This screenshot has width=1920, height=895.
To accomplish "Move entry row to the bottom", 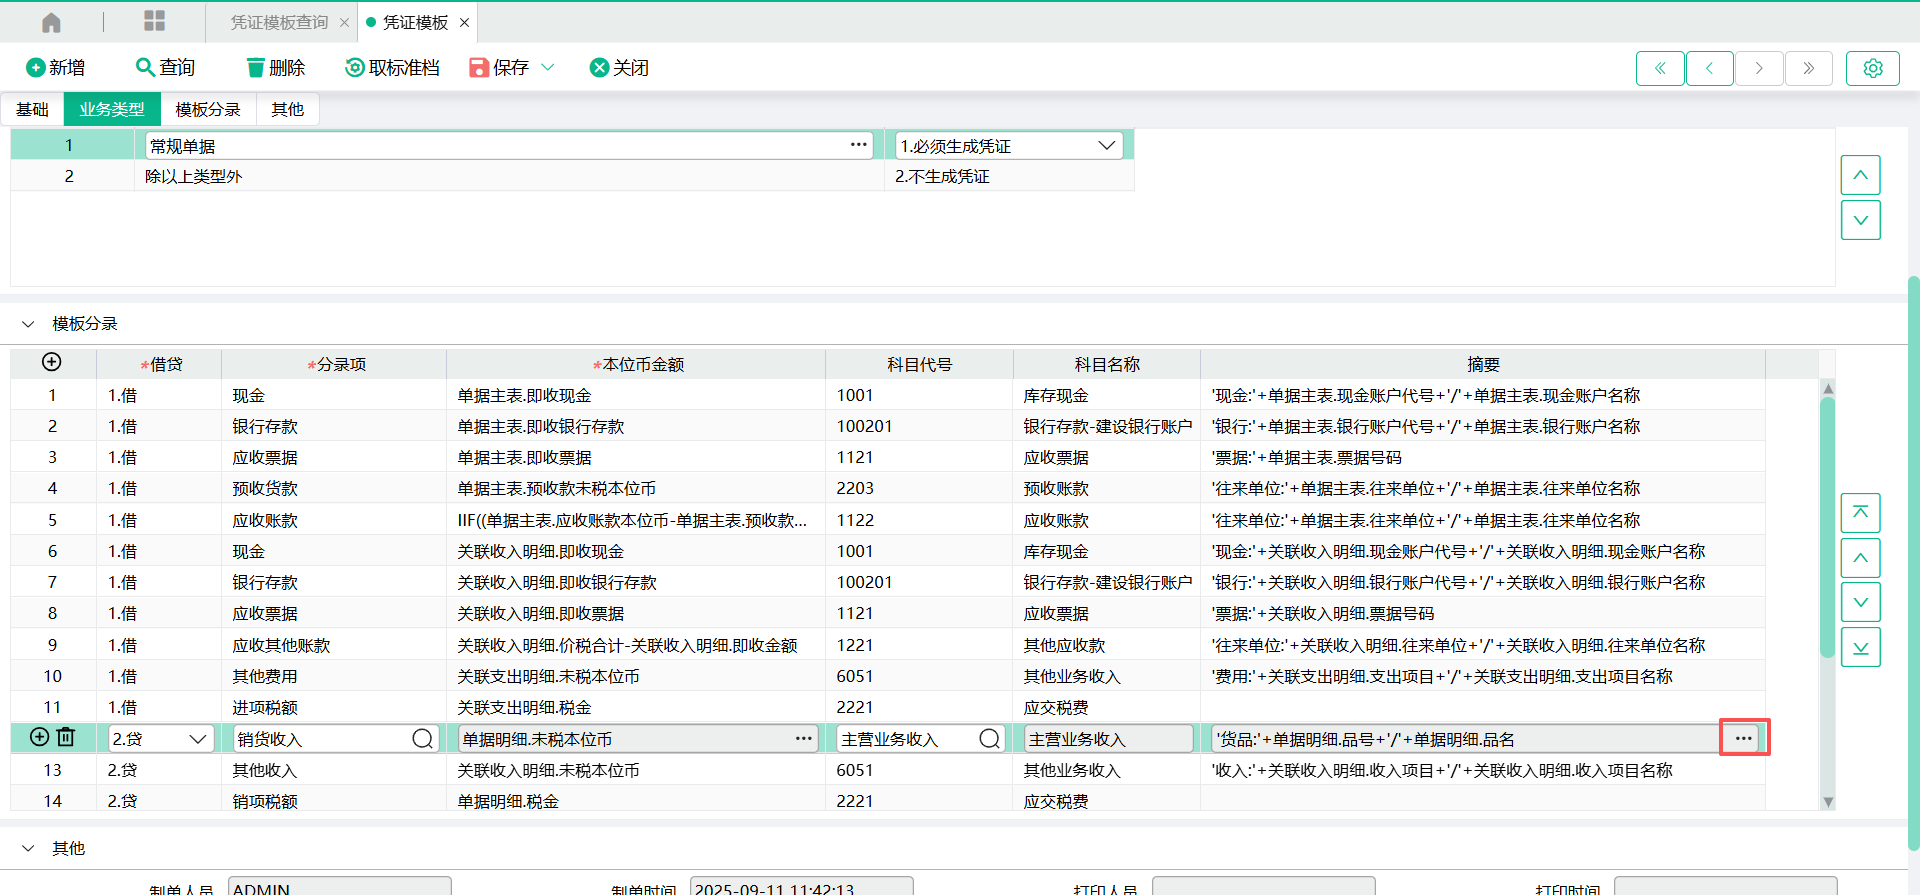I will point(1860,647).
